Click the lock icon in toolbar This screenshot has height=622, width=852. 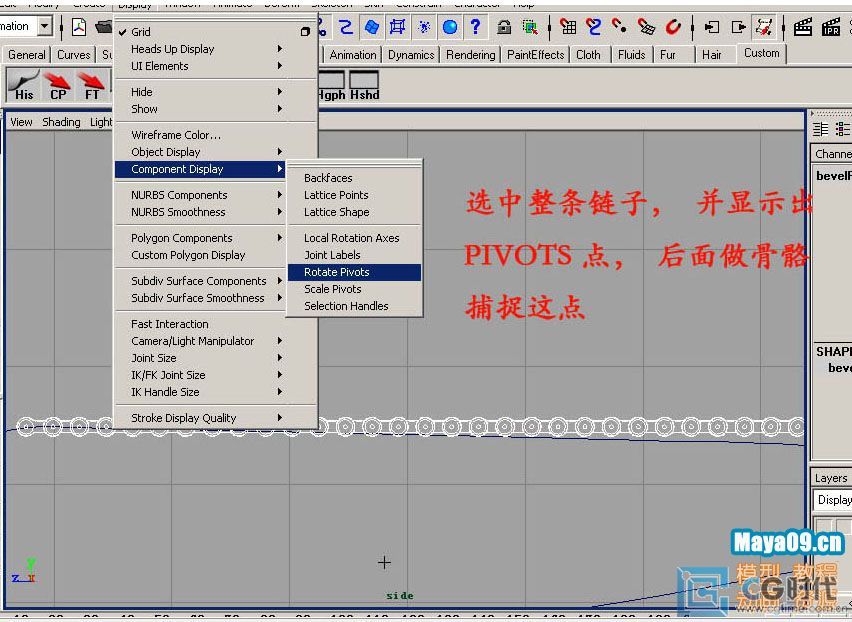[x=504, y=27]
